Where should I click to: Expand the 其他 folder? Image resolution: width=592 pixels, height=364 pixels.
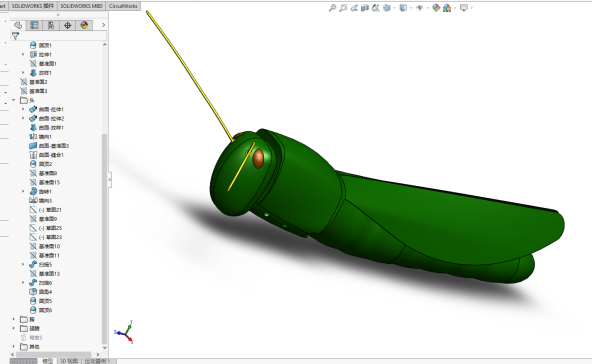pyautogui.click(x=14, y=347)
